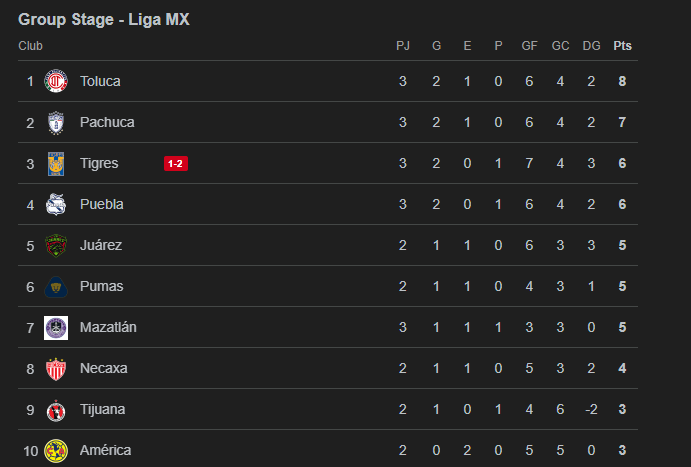Click the red 1-2 live score badge

click(x=176, y=163)
